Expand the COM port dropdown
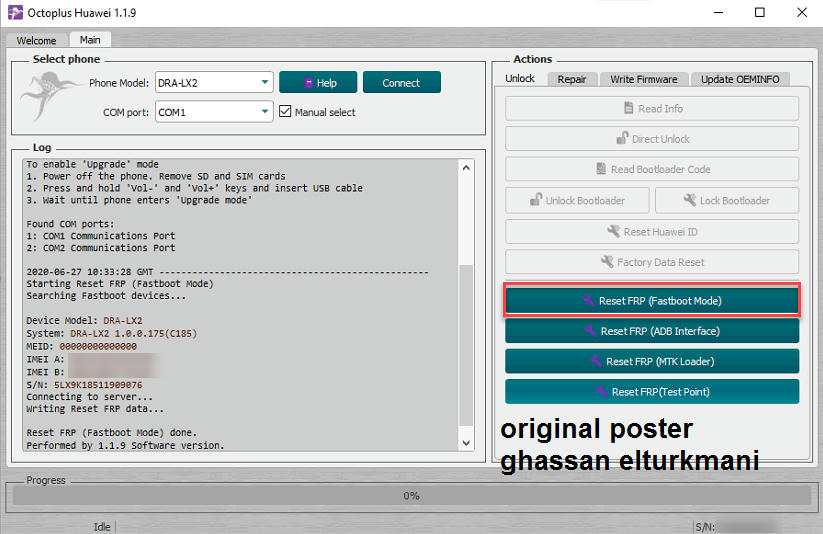The width and height of the screenshot is (823, 534). pos(214,112)
